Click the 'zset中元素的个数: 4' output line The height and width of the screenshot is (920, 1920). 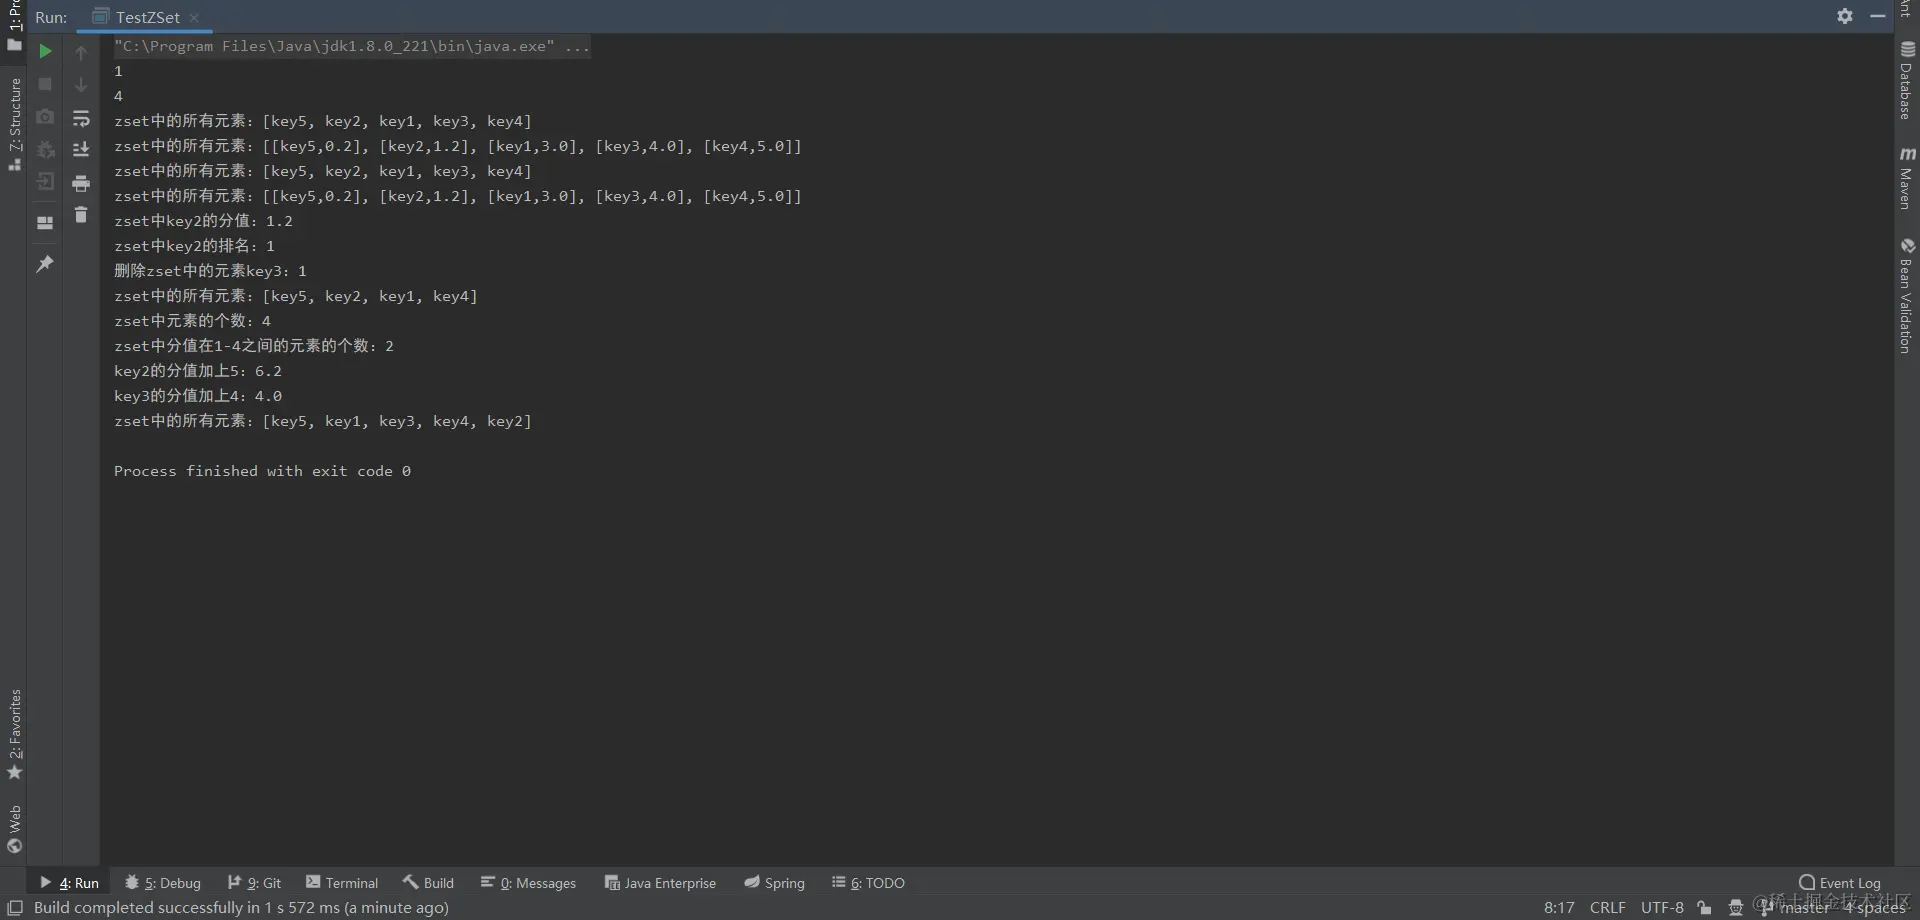pyautogui.click(x=192, y=321)
